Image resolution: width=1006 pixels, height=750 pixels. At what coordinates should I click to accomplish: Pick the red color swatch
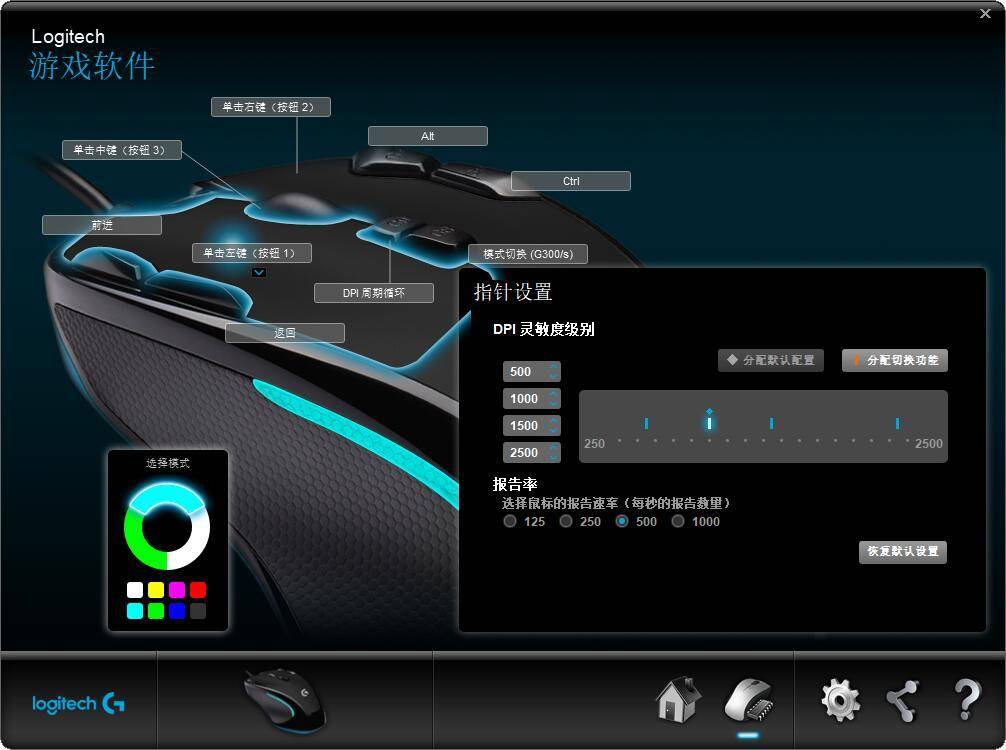click(198, 590)
